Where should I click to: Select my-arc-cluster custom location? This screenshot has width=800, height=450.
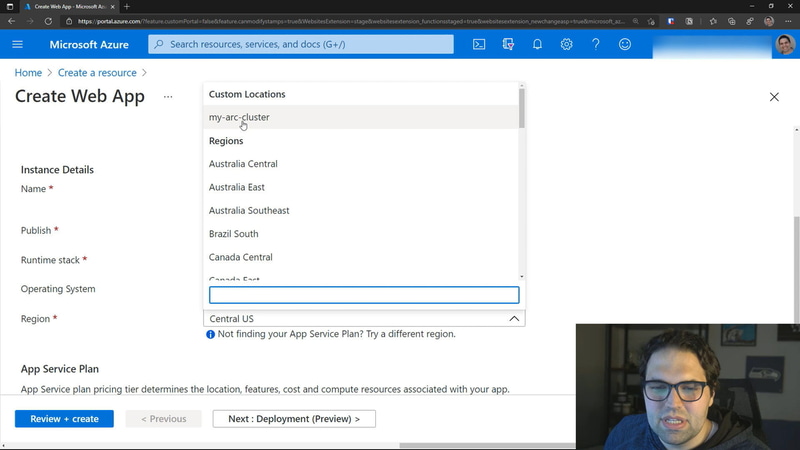(361, 117)
